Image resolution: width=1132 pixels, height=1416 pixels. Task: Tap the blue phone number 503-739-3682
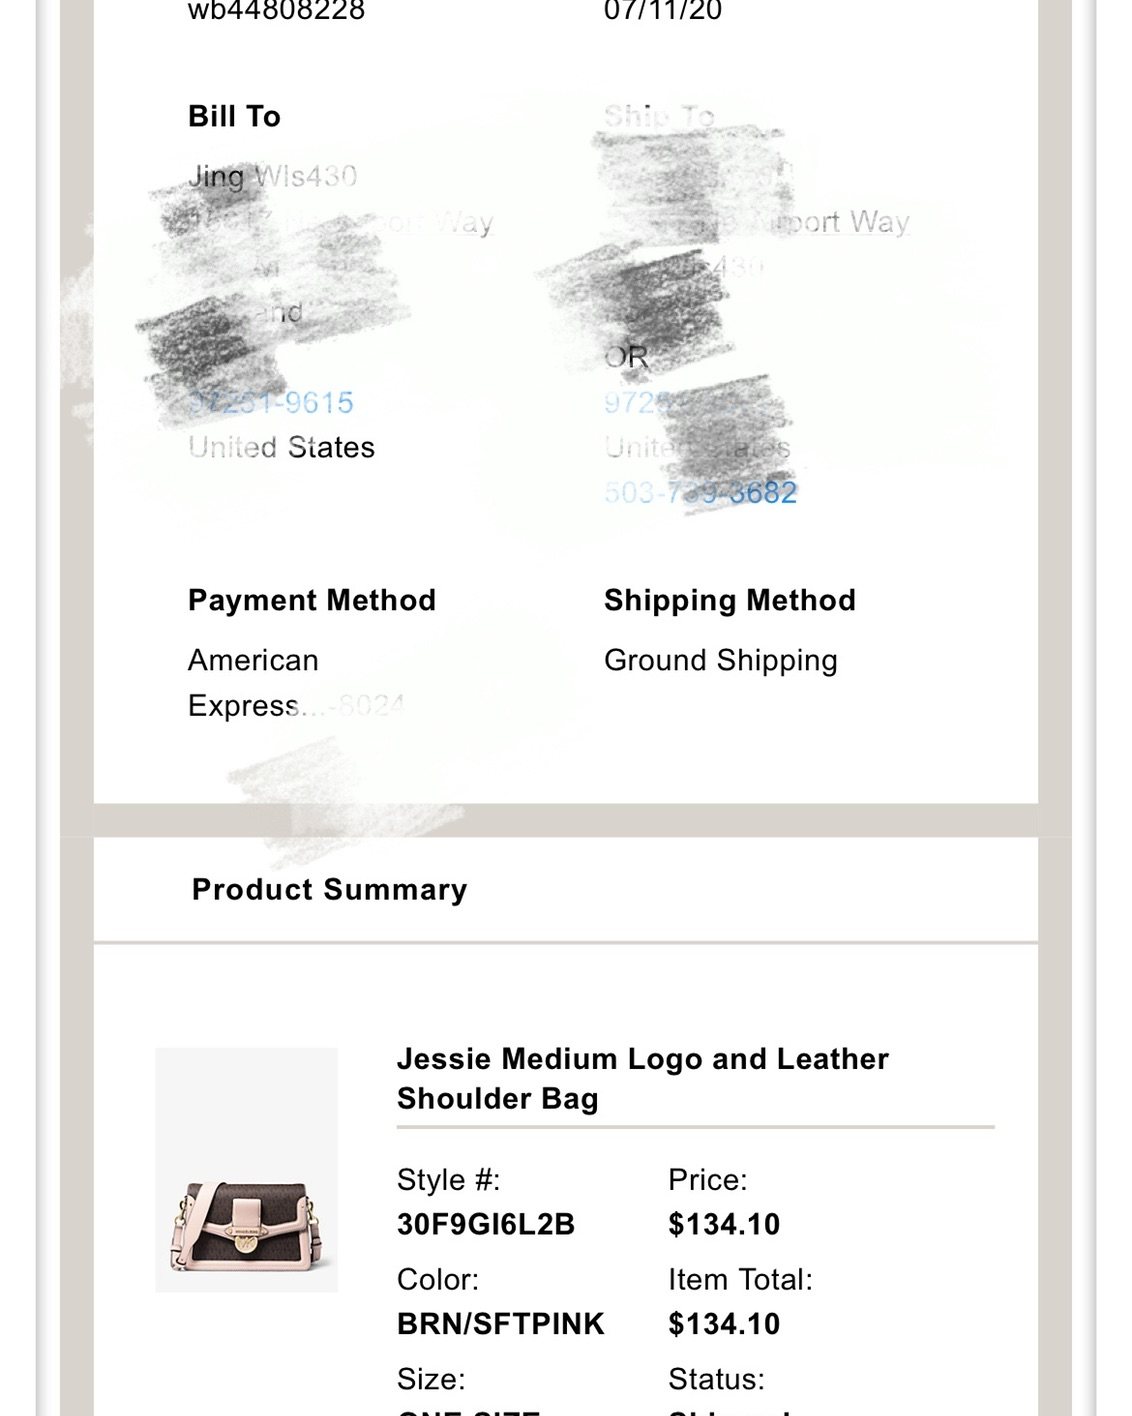coord(700,492)
